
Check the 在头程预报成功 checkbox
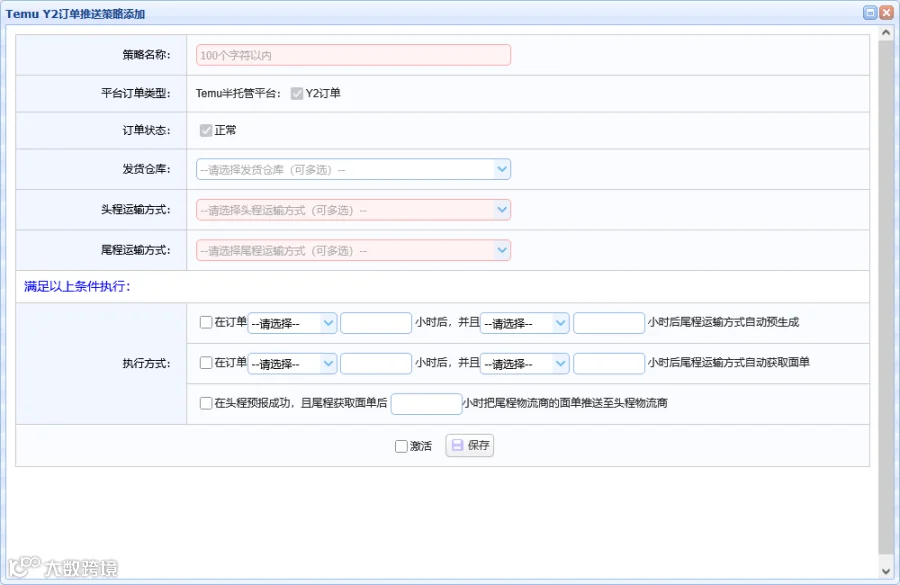click(206, 403)
